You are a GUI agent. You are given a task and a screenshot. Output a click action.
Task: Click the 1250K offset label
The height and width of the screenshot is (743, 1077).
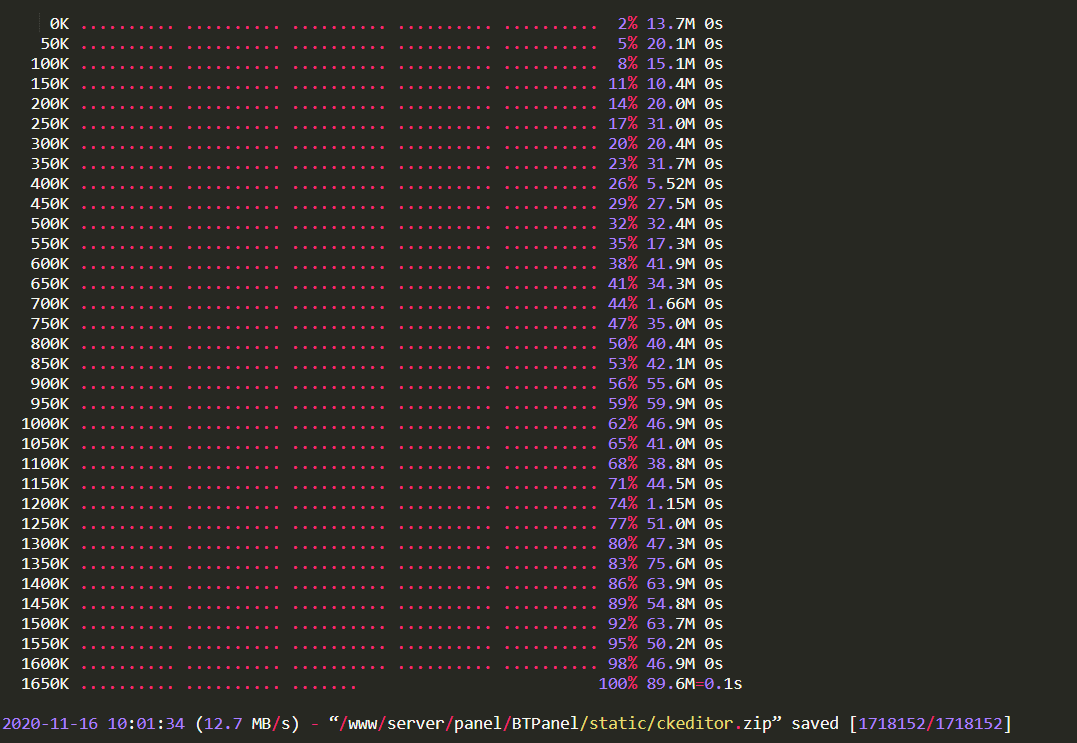click(45, 524)
